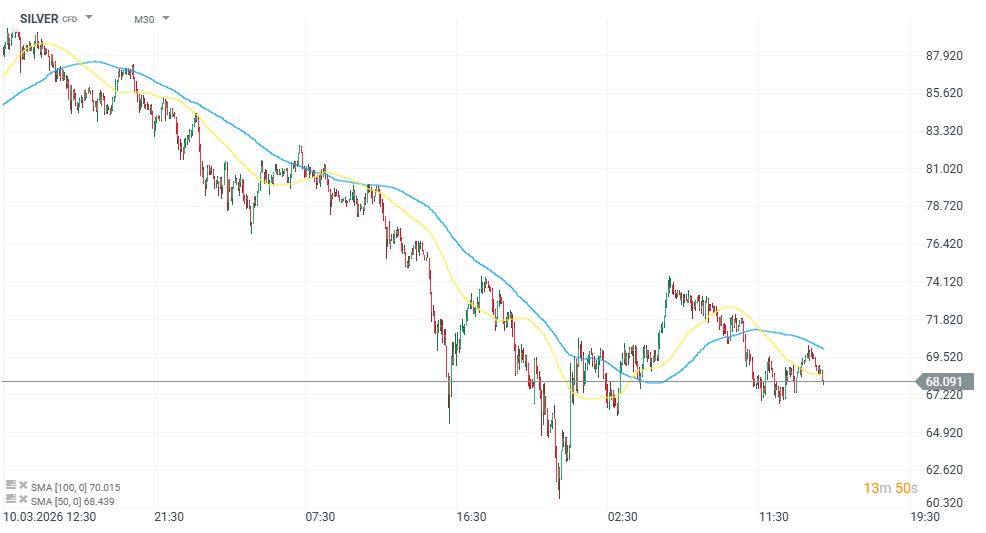Expand the SILVER instrument dropdown arrow
Image resolution: width=986 pixels, height=533 pixels.
point(89,18)
